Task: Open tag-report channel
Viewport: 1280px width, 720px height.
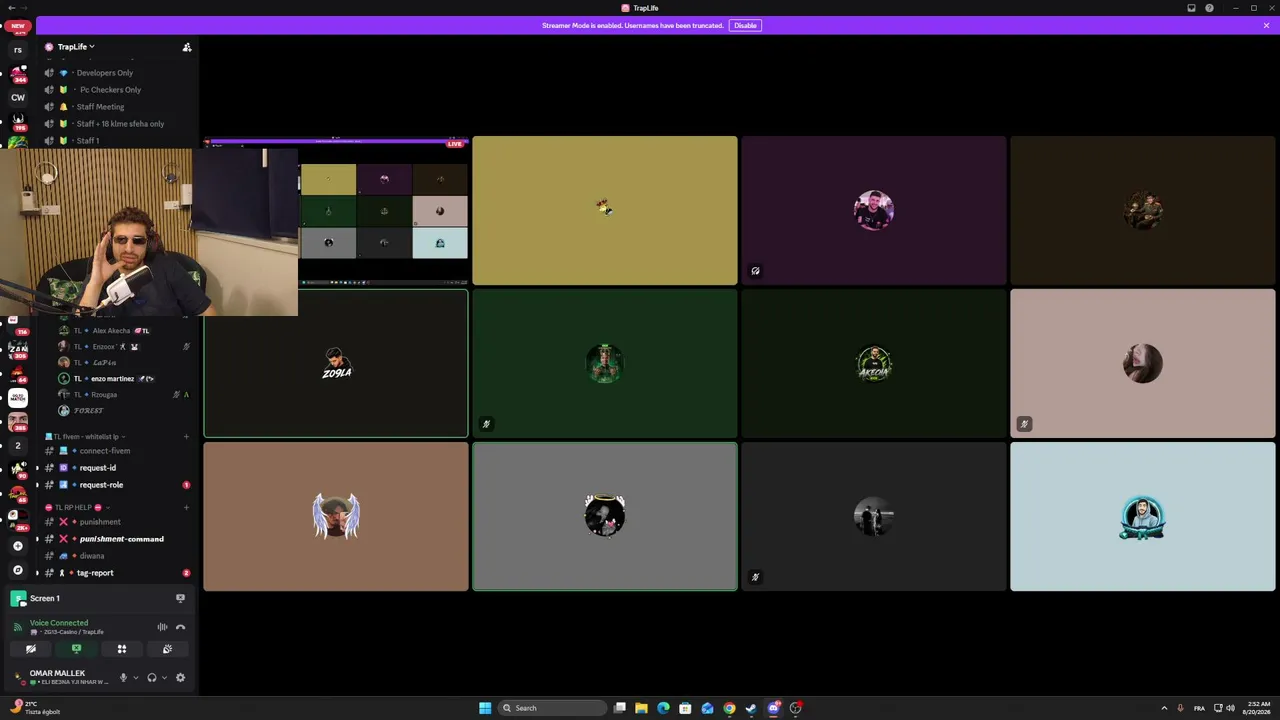Action: pos(95,573)
